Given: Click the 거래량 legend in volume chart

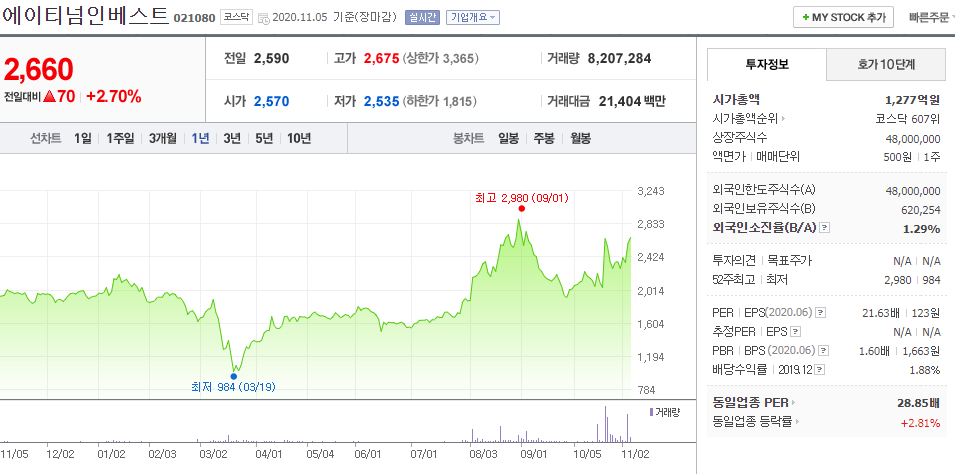Looking at the screenshot, I should (x=664, y=412).
